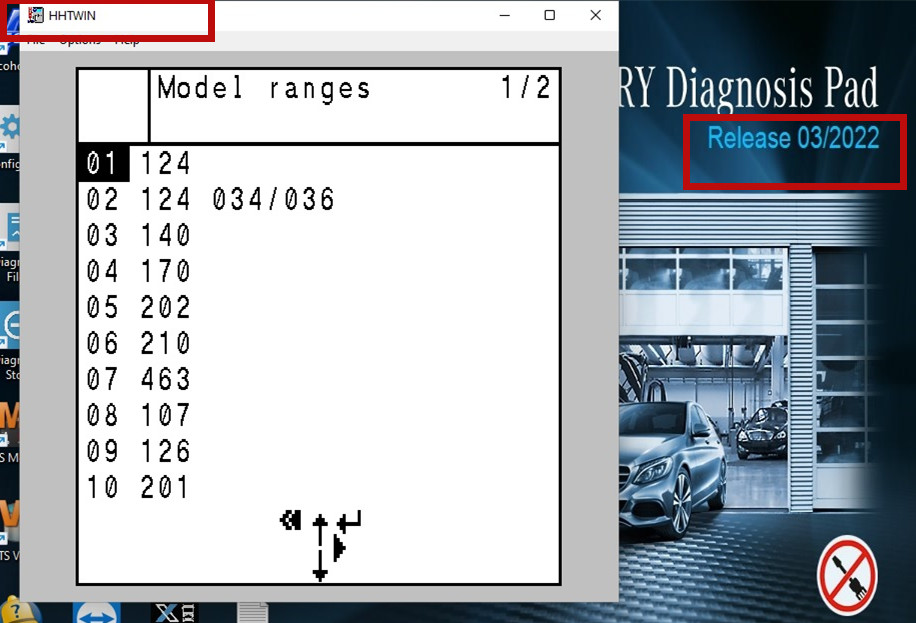
Task: Click the down arrow navigation icon
Action: pos(320,566)
